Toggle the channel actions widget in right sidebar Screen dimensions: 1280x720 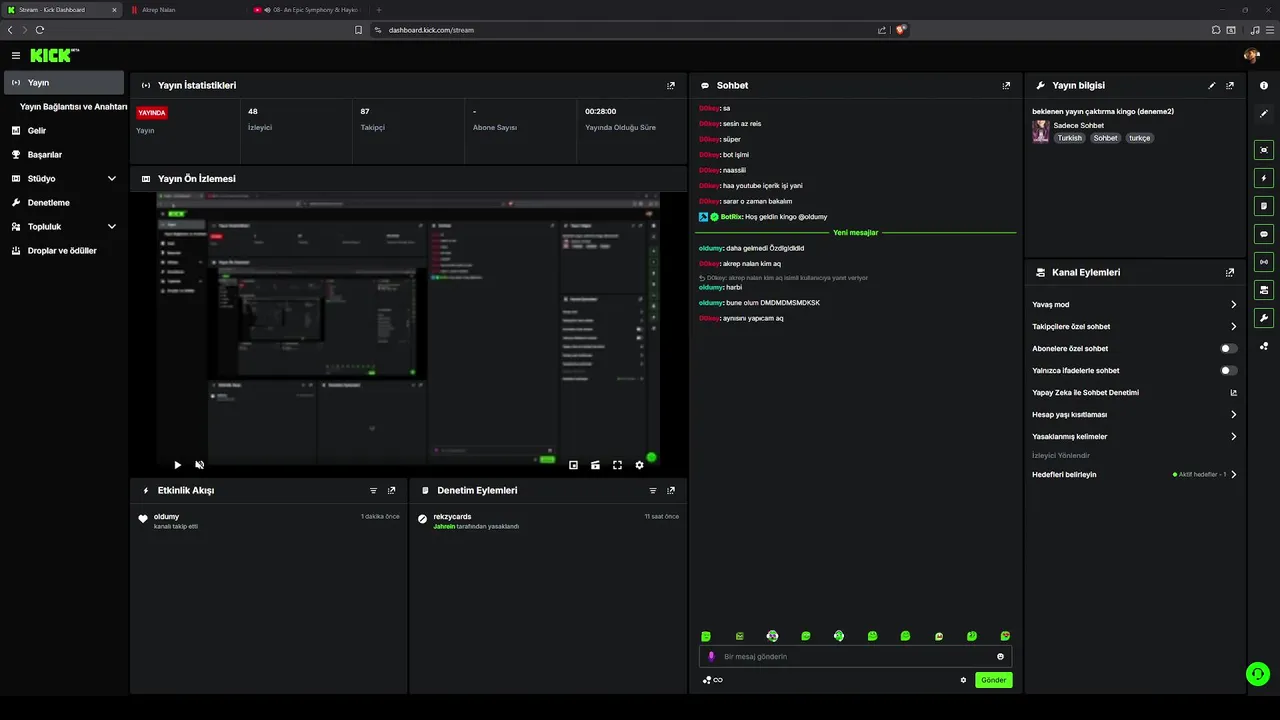coord(1264,290)
